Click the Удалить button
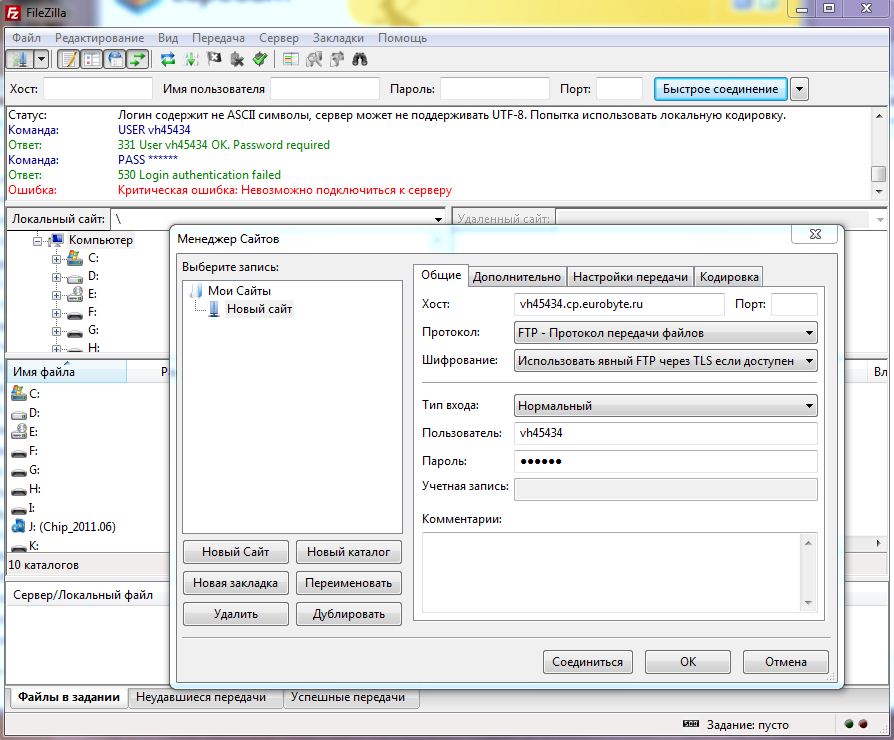The width and height of the screenshot is (894, 740). (235, 614)
